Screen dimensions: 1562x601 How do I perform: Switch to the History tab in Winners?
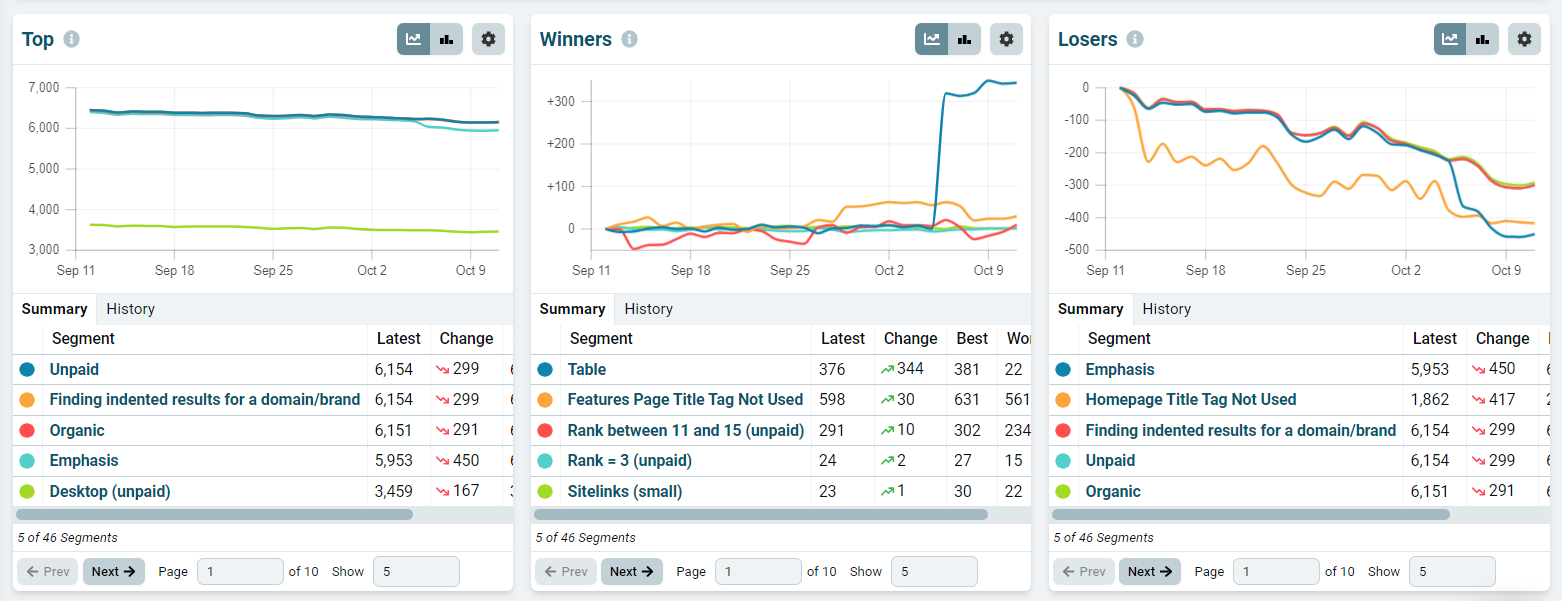[648, 308]
